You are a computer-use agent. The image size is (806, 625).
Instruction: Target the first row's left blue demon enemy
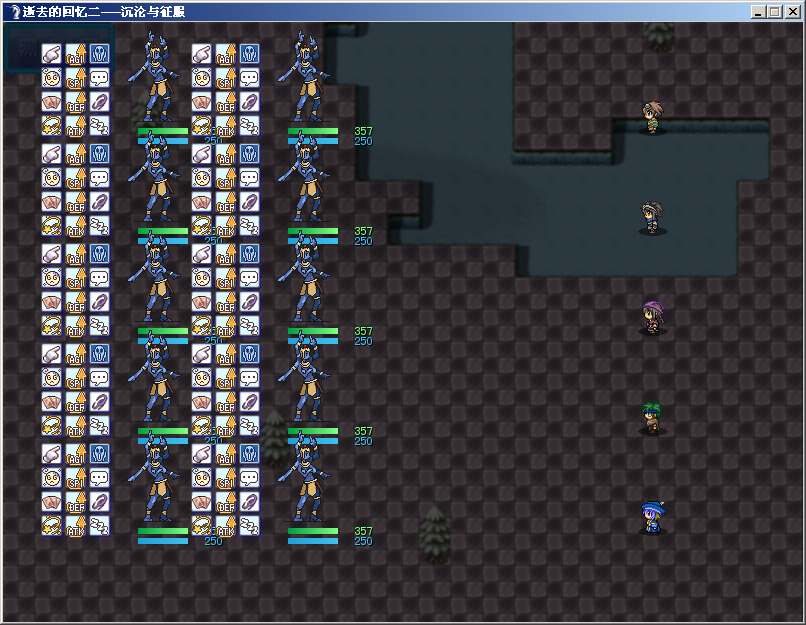click(154, 77)
